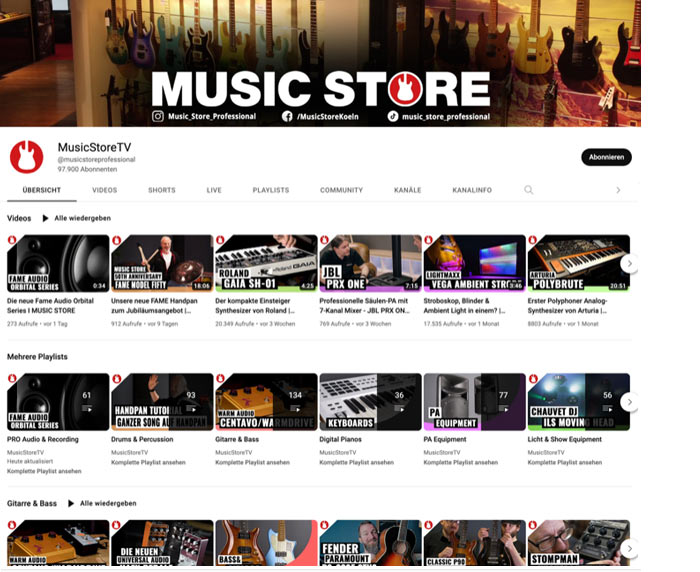Switch to the Playlists tab
Viewport: 700px width, 572px height.
(x=271, y=190)
